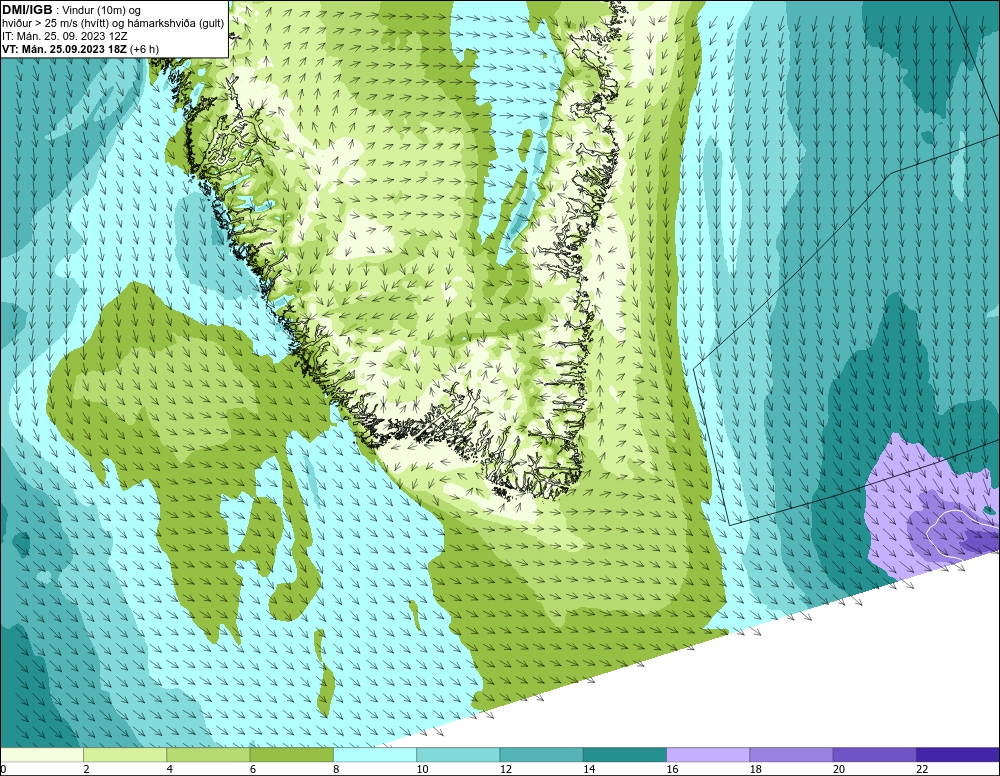Click the legend label '22'
This screenshot has width=1000, height=776.
pyautogui.click(x=922, y=769)
